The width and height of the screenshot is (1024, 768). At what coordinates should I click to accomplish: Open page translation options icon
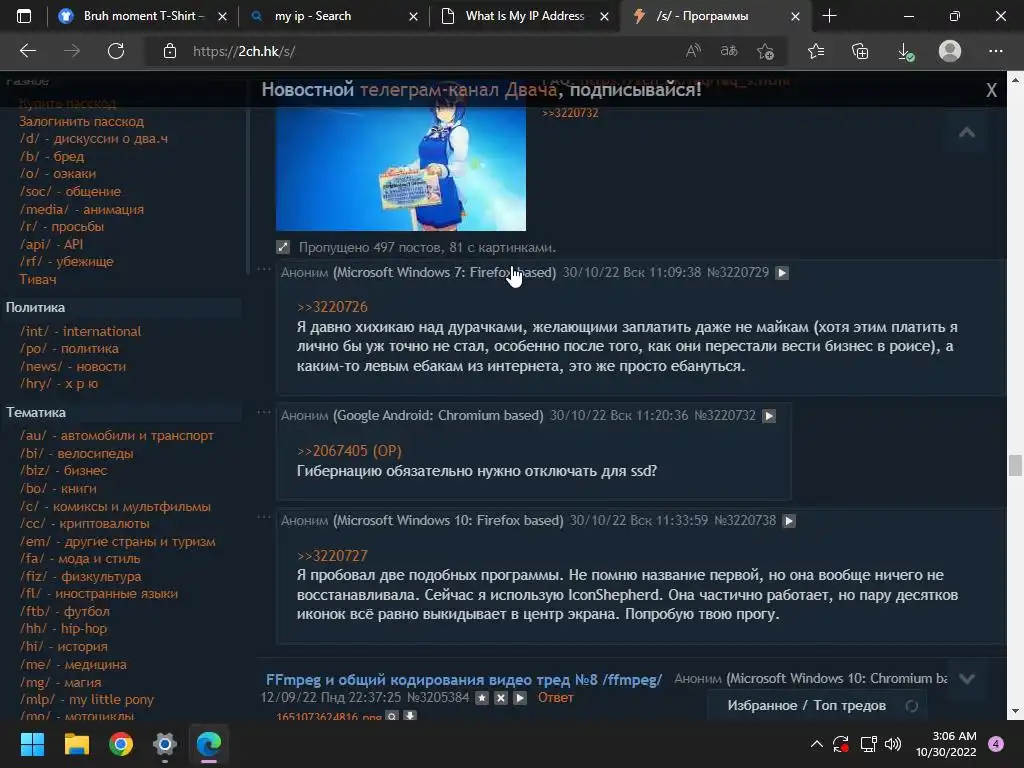click(x=729, y=51)
